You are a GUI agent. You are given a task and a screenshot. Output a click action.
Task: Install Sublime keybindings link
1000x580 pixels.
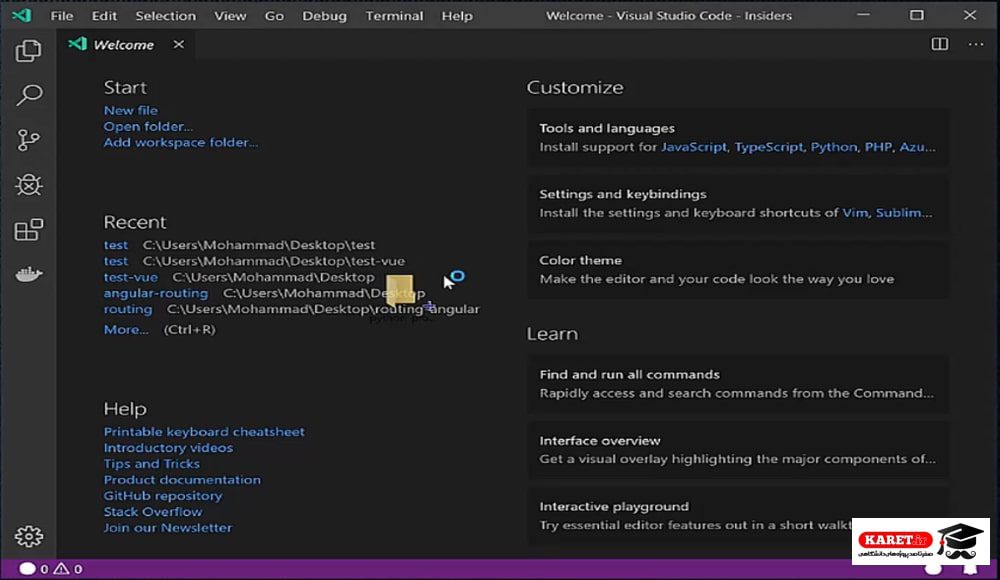903,212
